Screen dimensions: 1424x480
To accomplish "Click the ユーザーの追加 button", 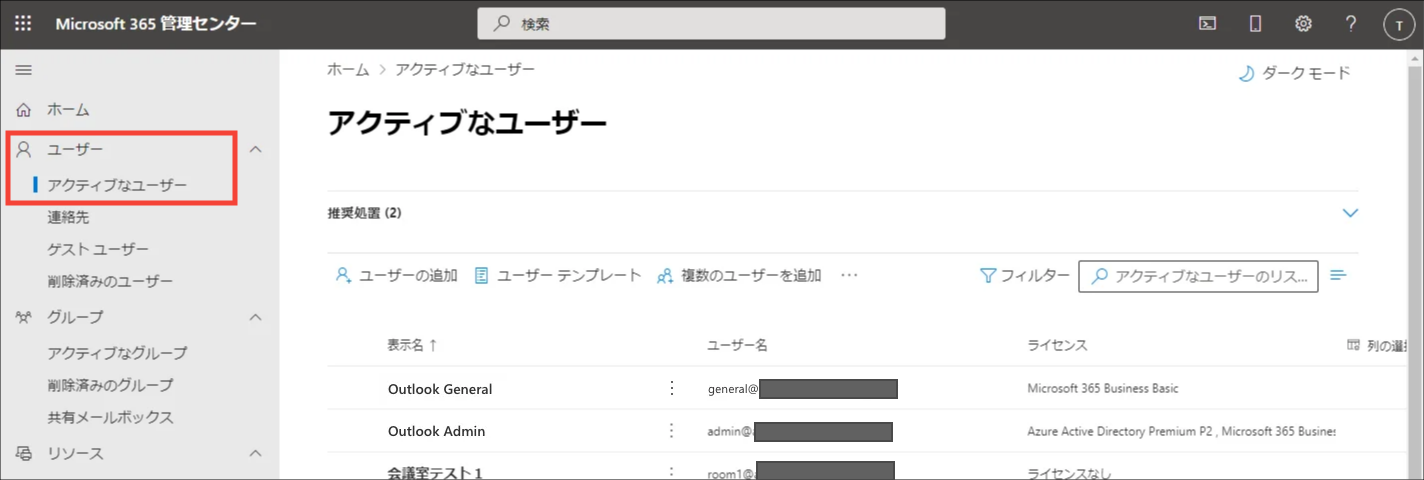I will pos(396,275).
